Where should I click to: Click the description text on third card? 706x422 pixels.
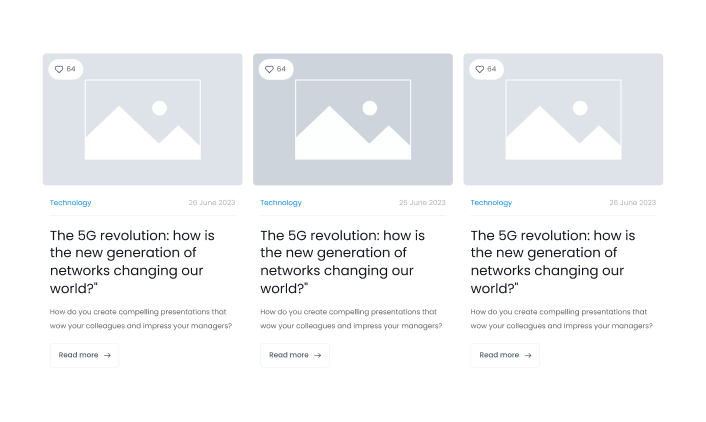[x=561, y=318]
